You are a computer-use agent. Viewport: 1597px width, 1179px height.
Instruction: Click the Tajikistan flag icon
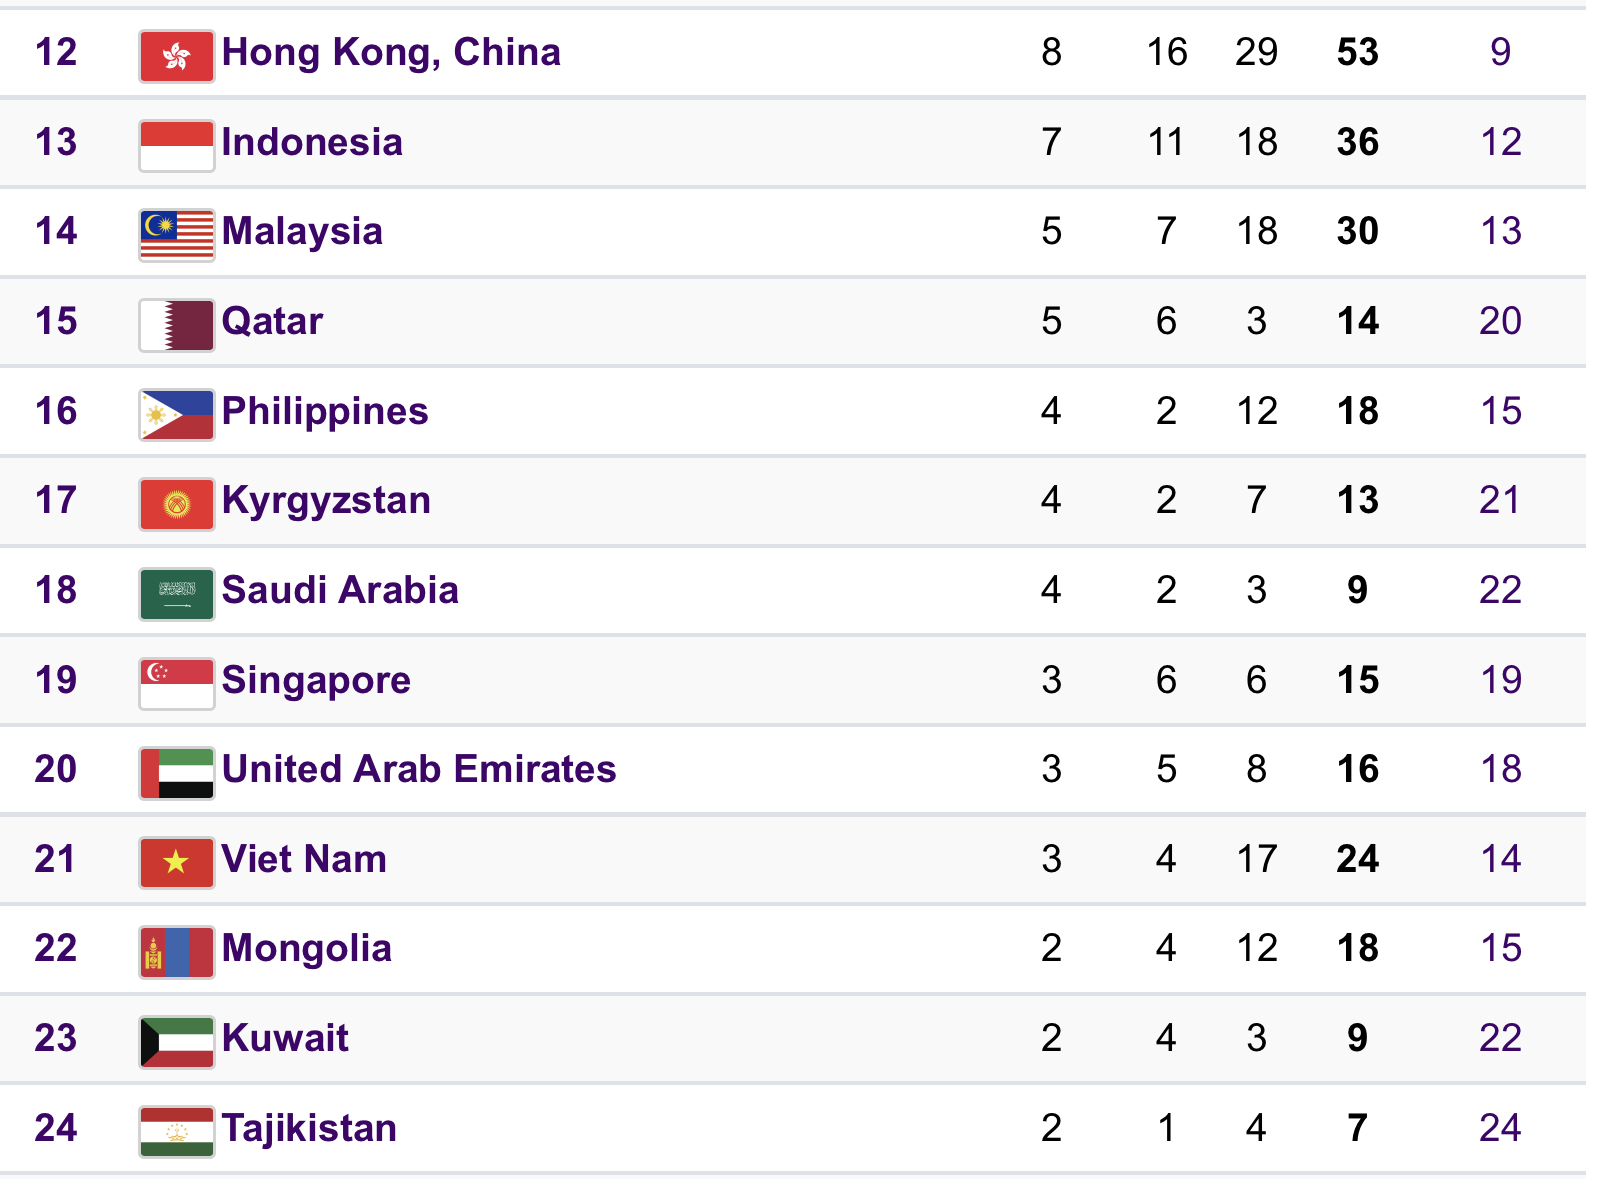click(x=176, y=1131)
